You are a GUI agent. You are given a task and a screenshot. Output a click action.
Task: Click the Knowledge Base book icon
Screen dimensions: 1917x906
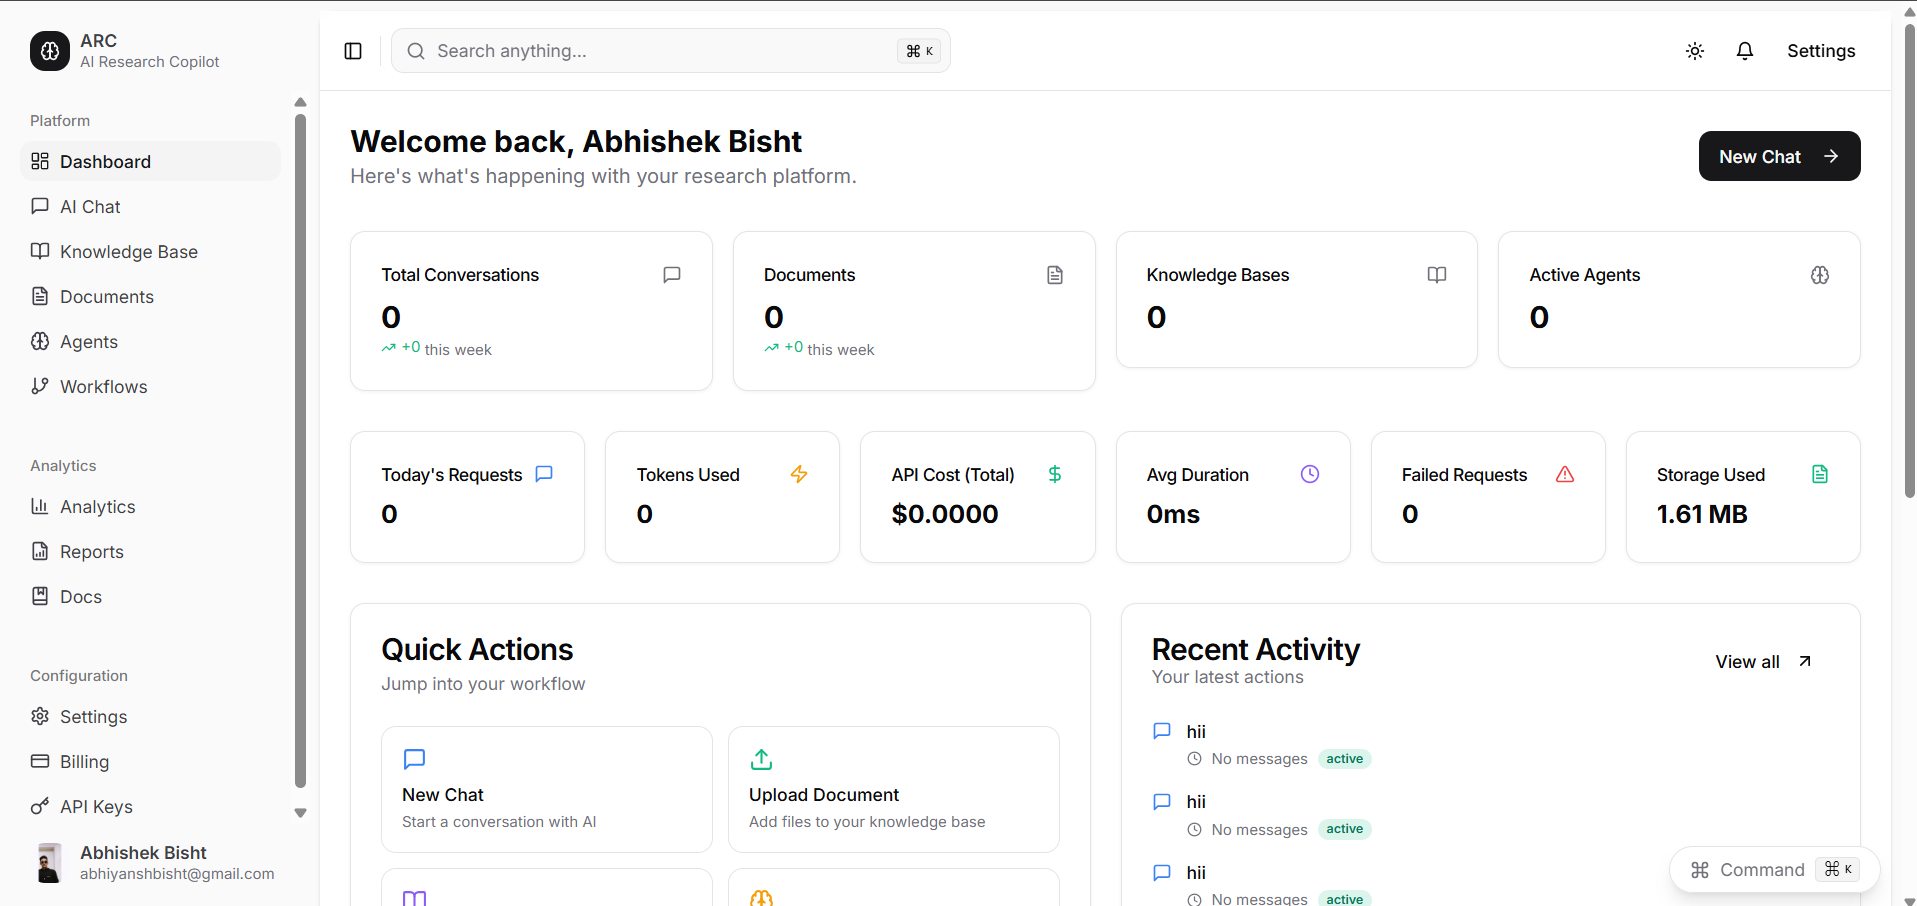pos(40,251)
